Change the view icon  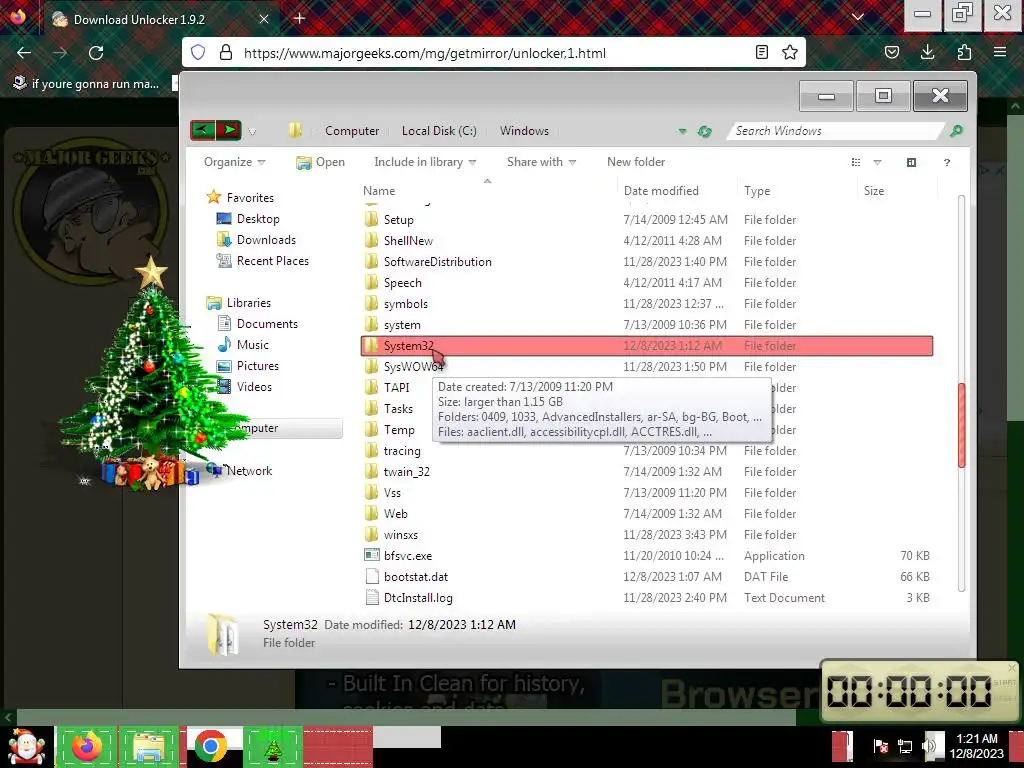coord(856,162)
